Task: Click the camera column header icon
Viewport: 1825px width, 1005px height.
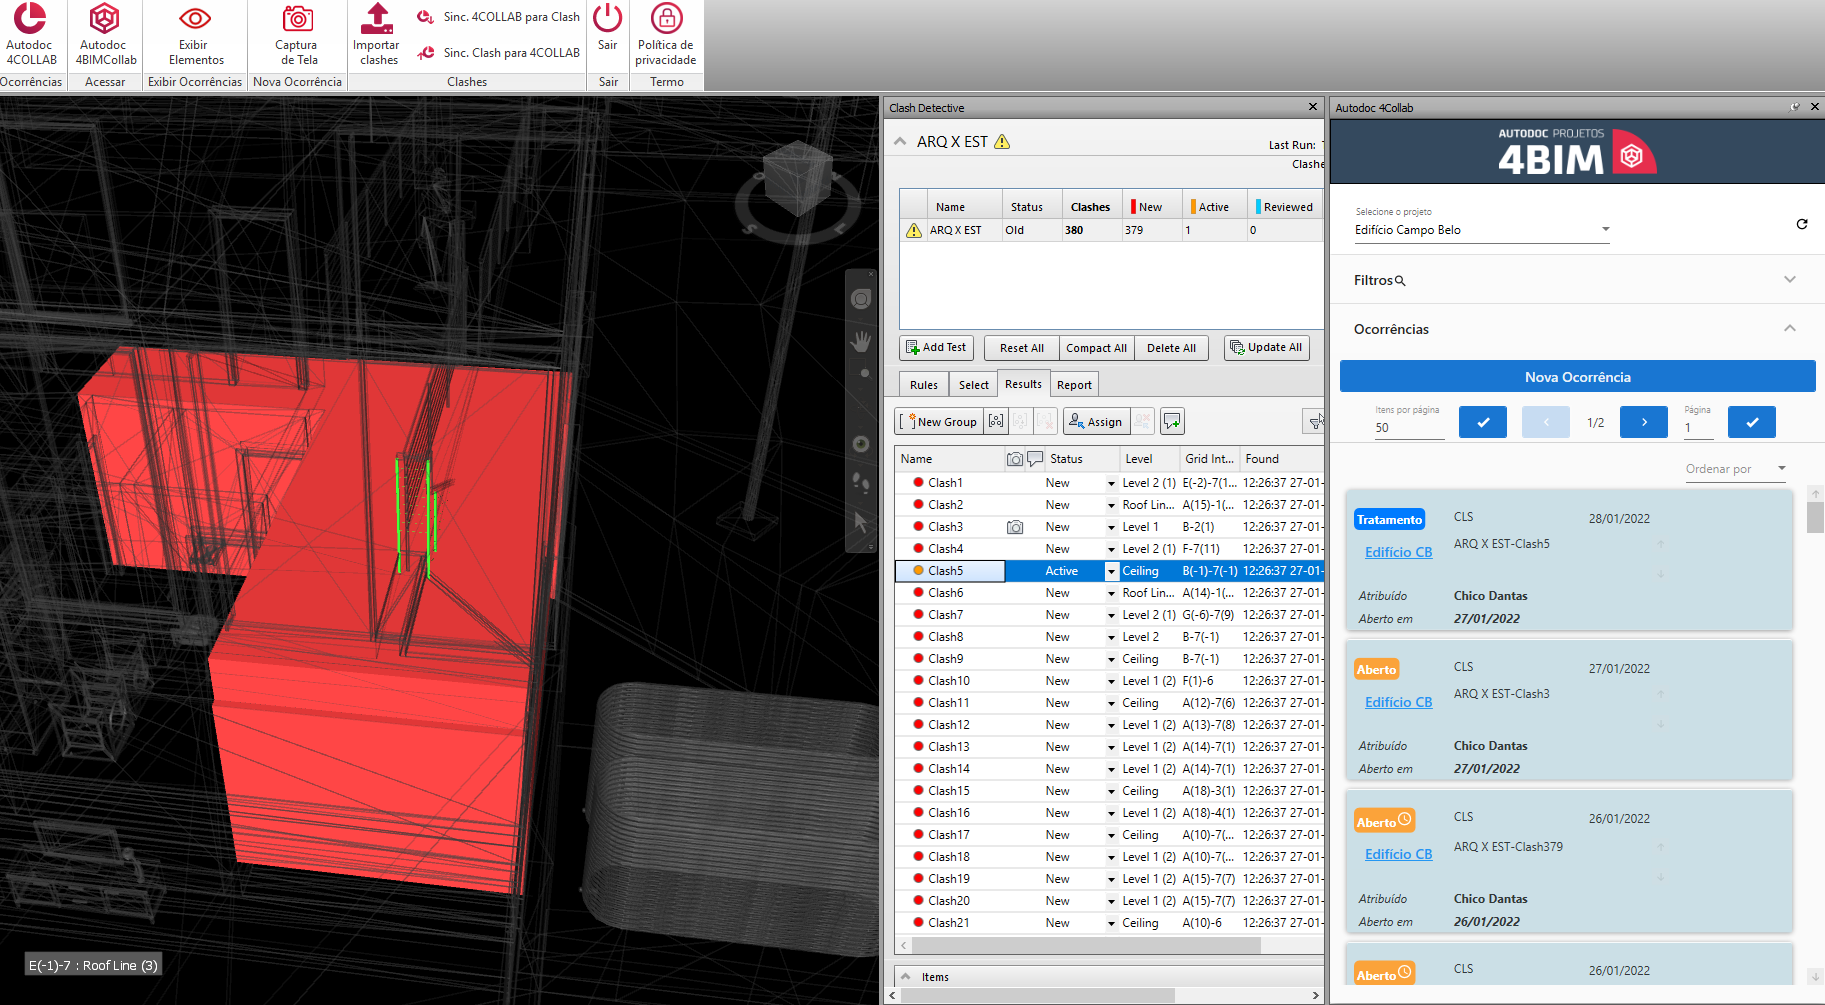Action: [x=1015, y=459]
